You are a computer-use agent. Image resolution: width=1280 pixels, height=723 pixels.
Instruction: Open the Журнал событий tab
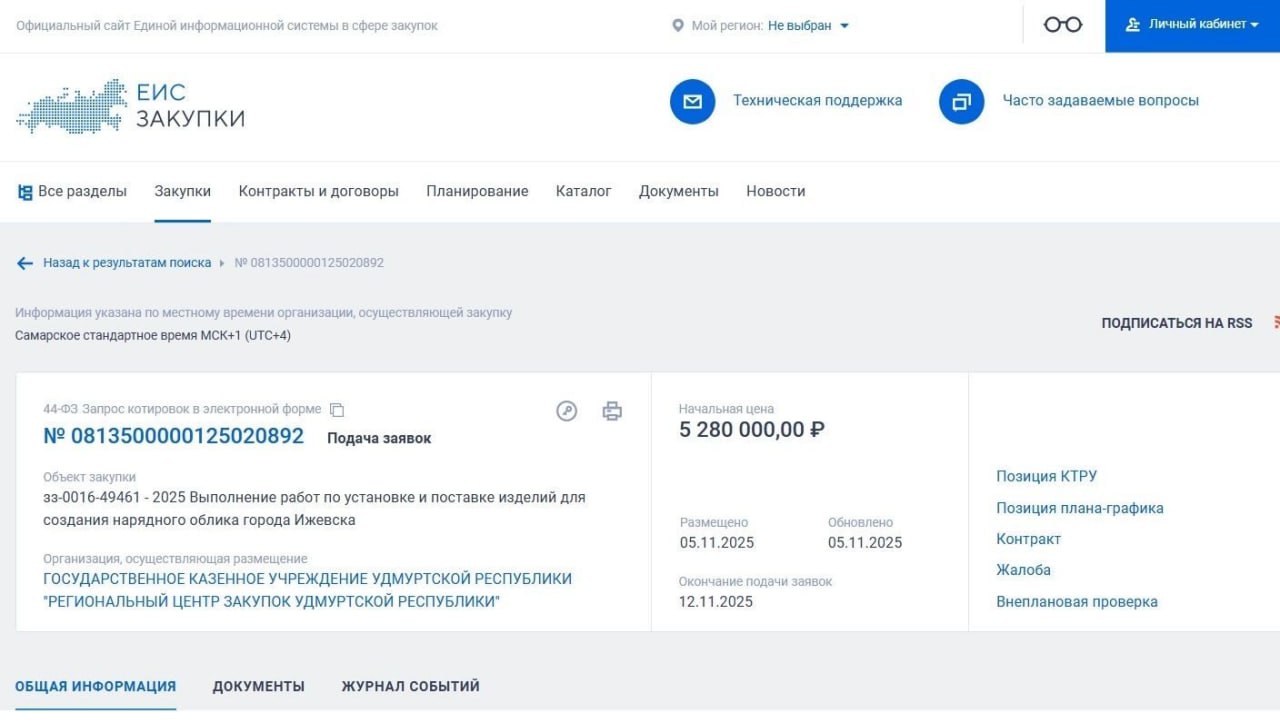click(x=411, y=686)
